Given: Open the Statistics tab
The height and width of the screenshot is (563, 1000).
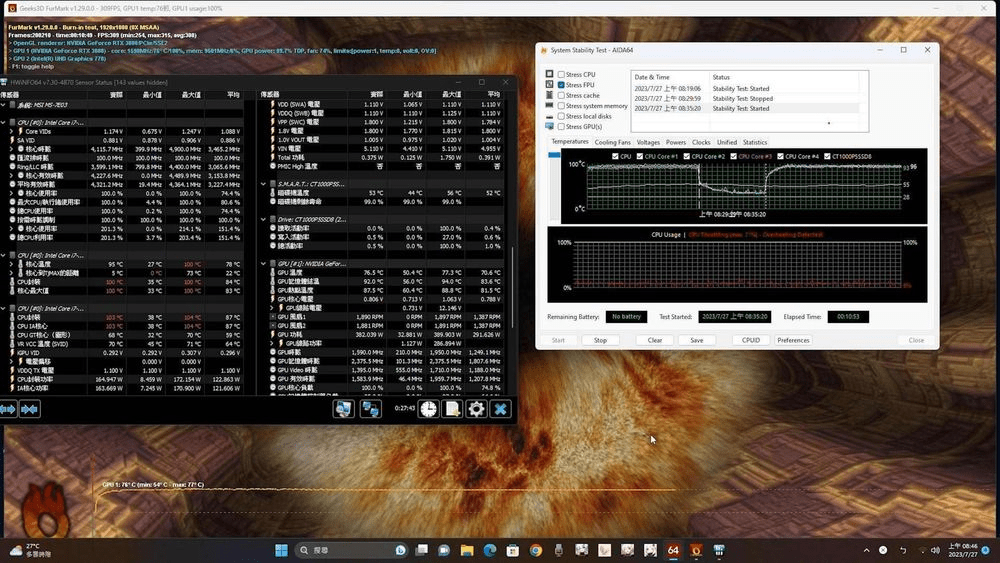Looking at the screenshot, I should 754,142.
